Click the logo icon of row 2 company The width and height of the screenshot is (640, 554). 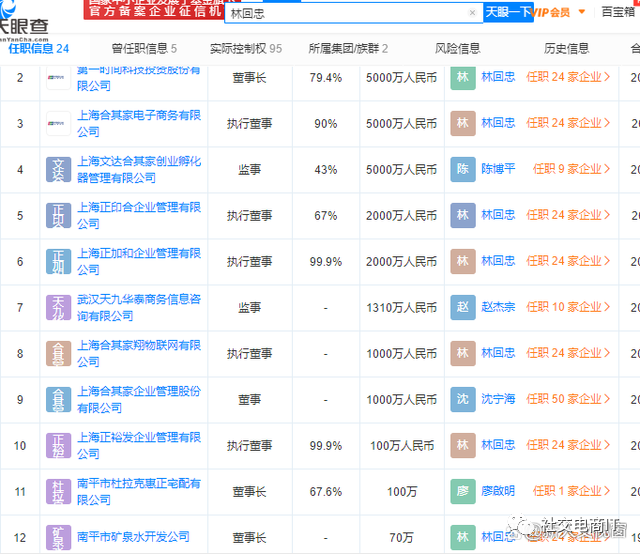[x=58, y=78]
